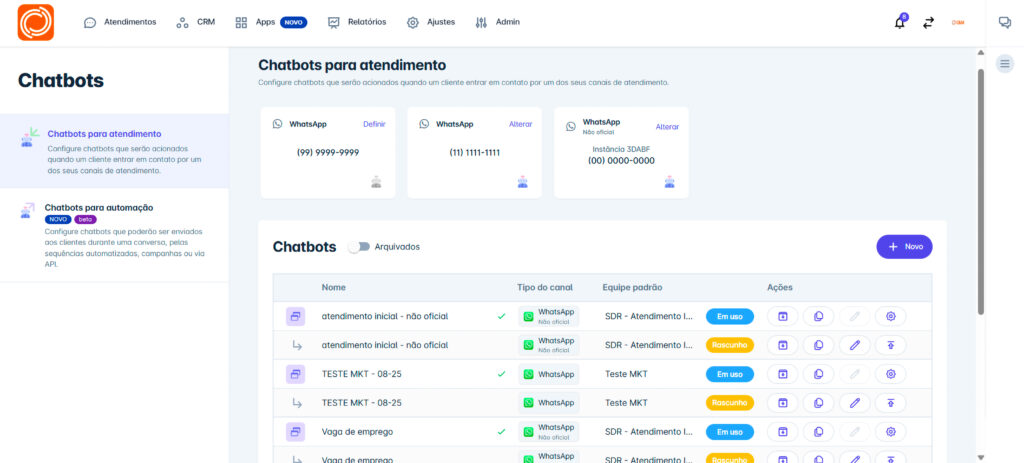Publish the TESTE MKT - 08-25 draft
The height and width of the screenshot is (463, 1024).
coord(890,403)
